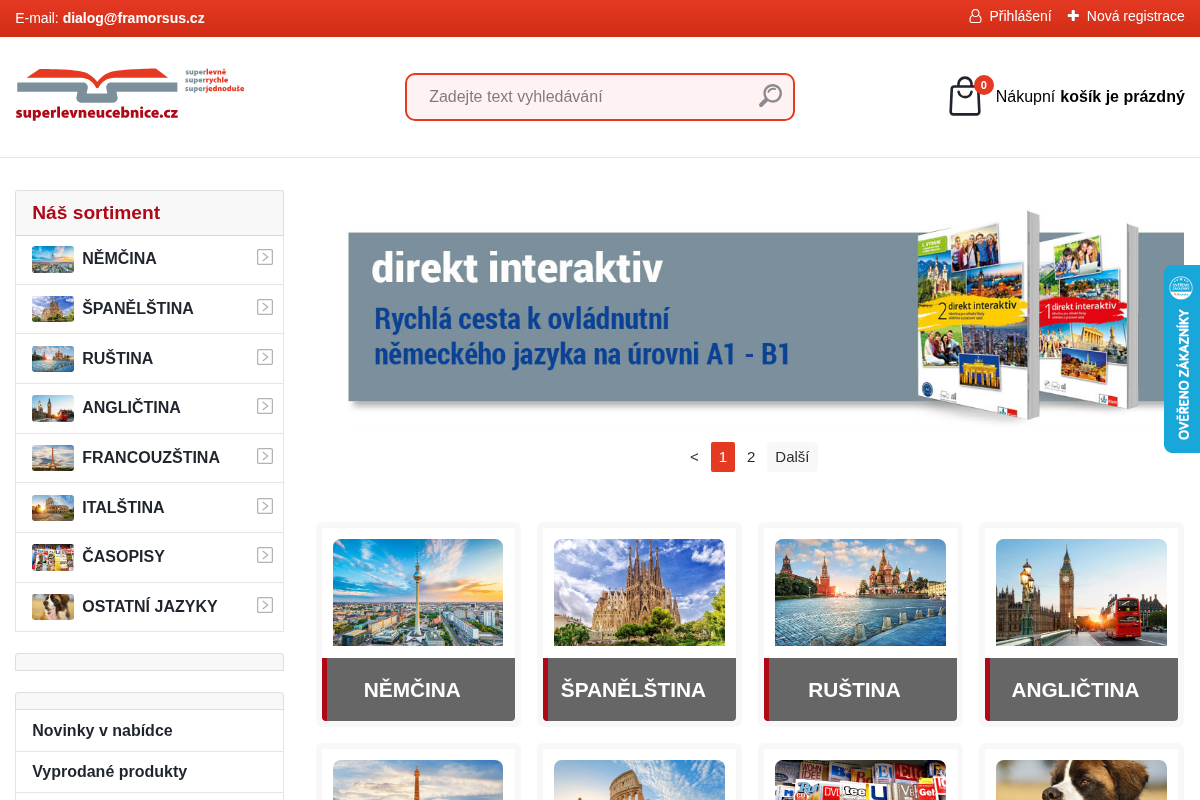Go to banner slide 2

click(x=751, y=457)
